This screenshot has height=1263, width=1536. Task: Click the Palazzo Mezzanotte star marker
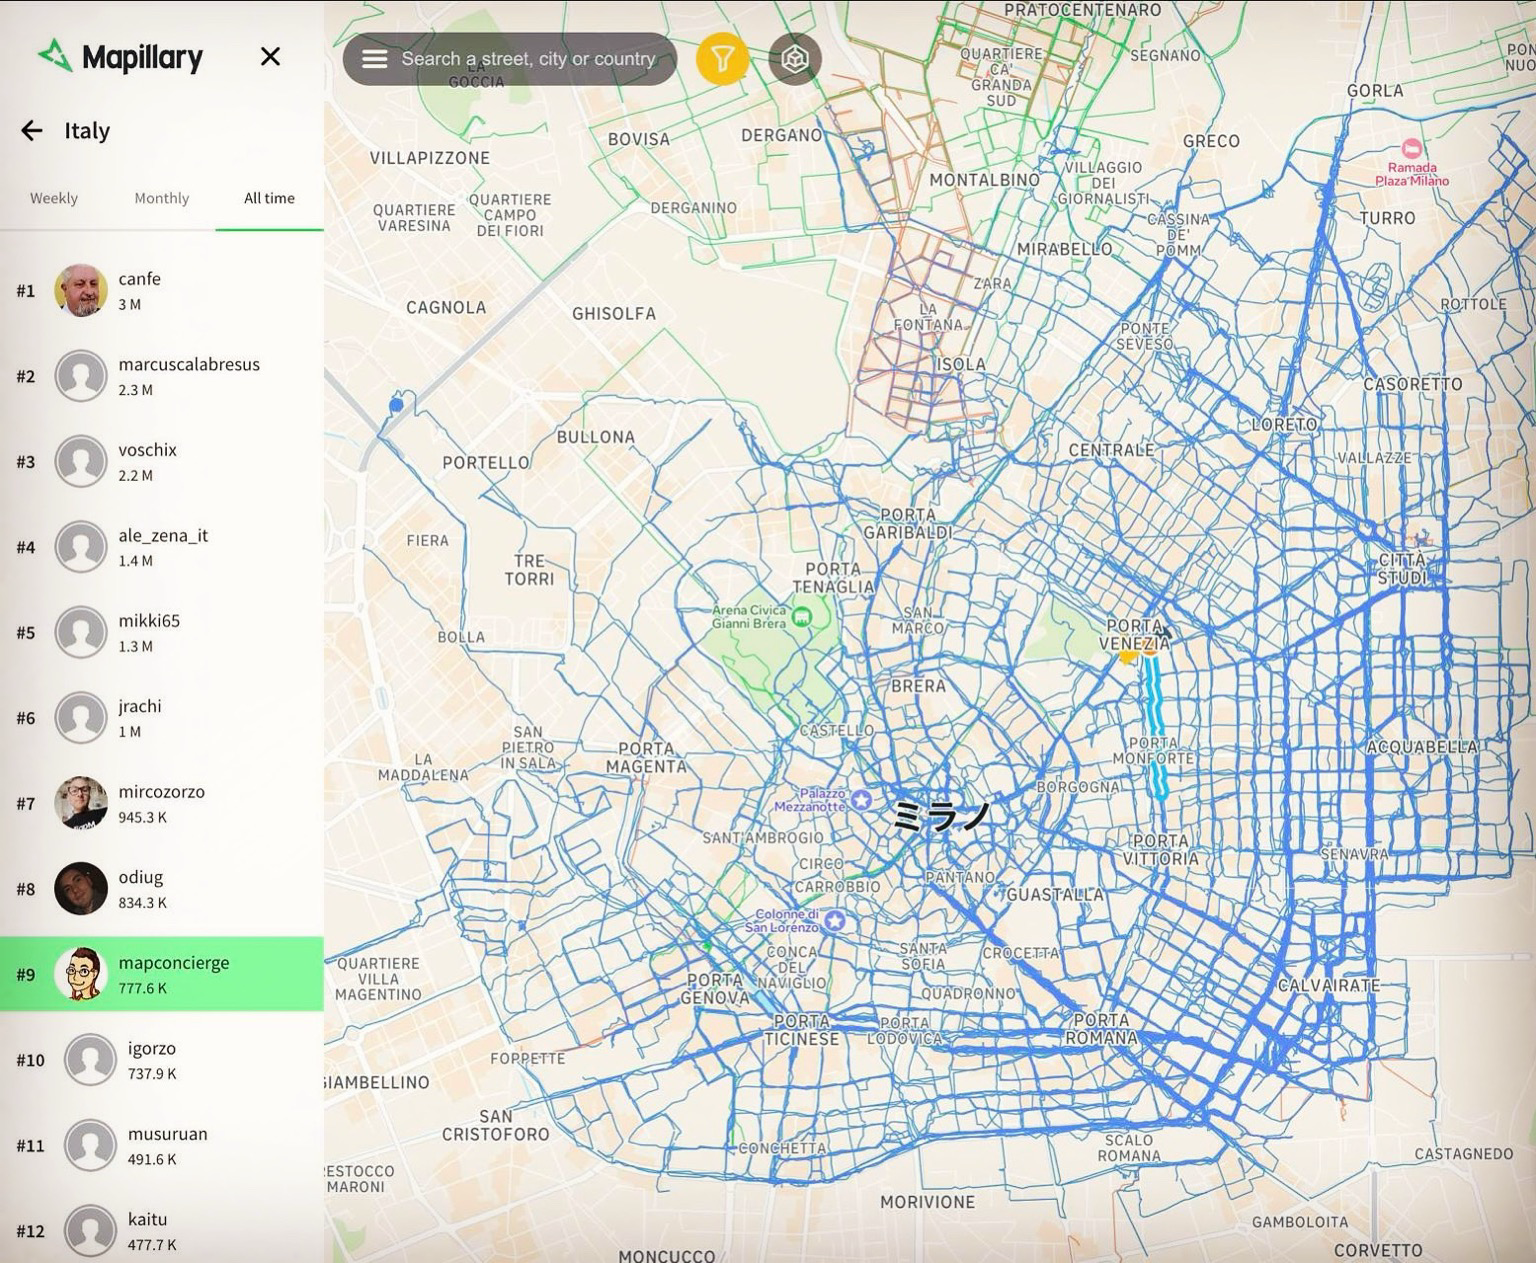[862, 799]
